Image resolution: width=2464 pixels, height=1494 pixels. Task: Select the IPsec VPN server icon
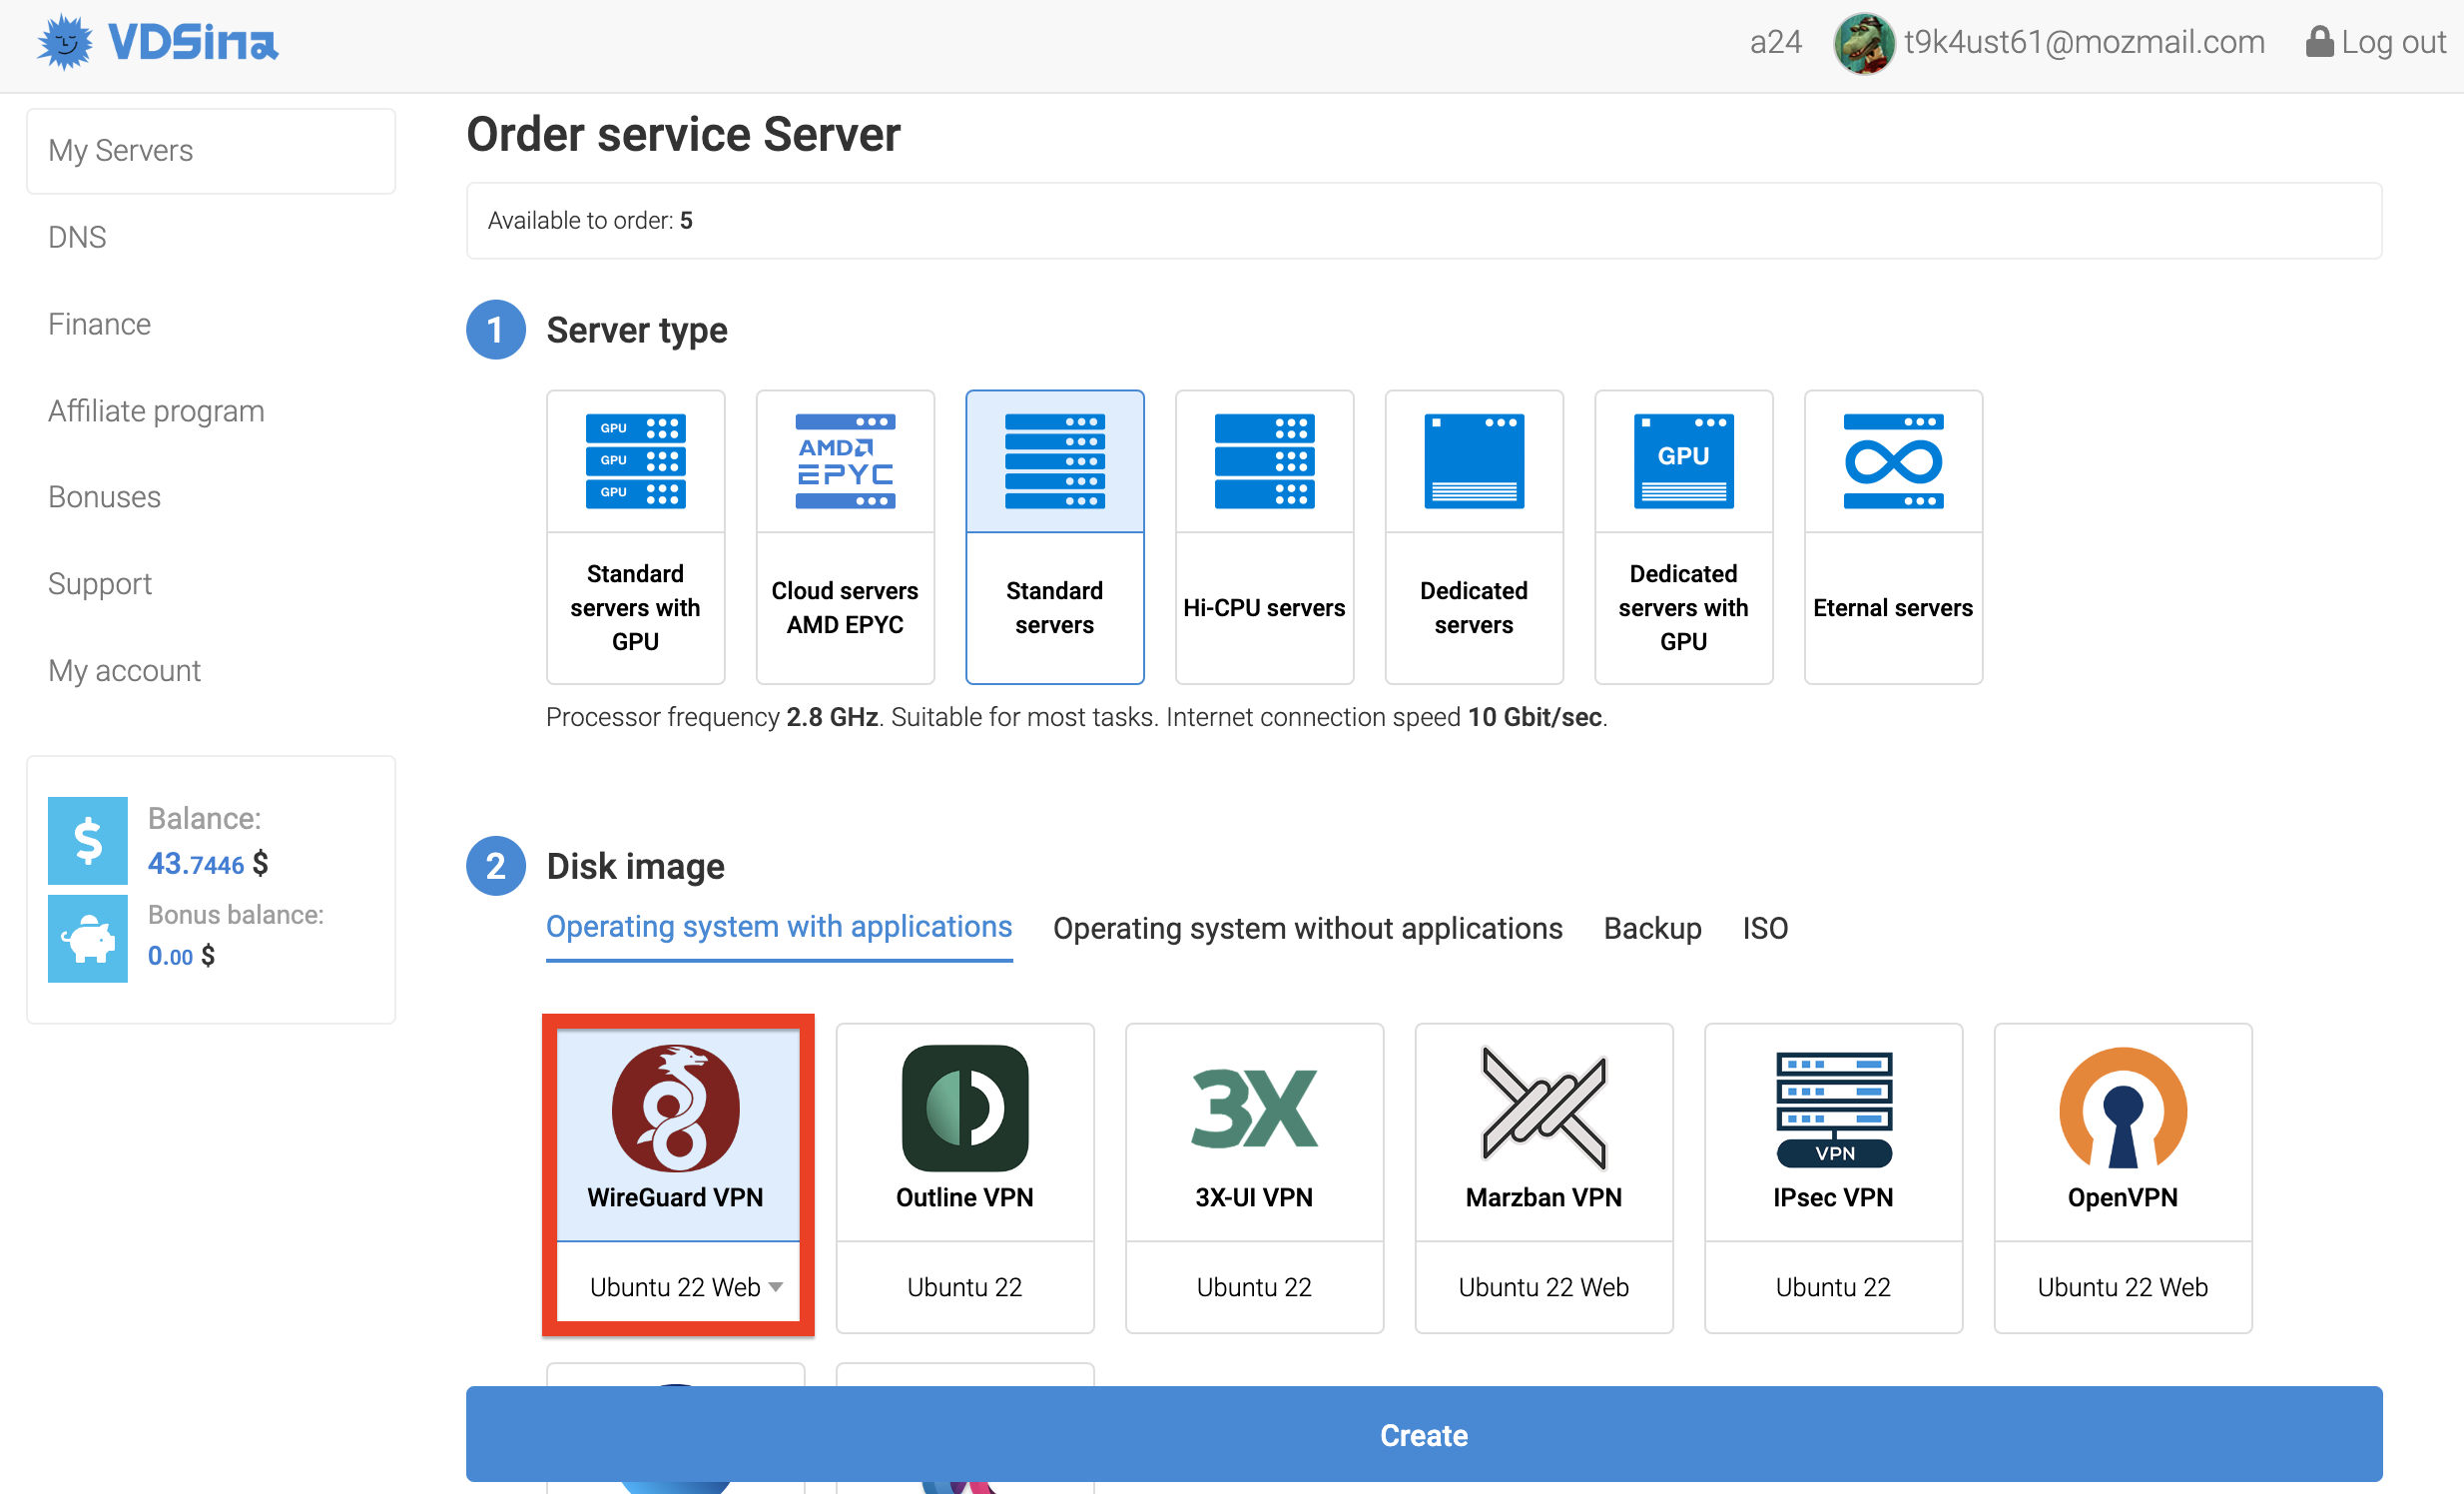pyautogui.click(x=1834, y=1108)
